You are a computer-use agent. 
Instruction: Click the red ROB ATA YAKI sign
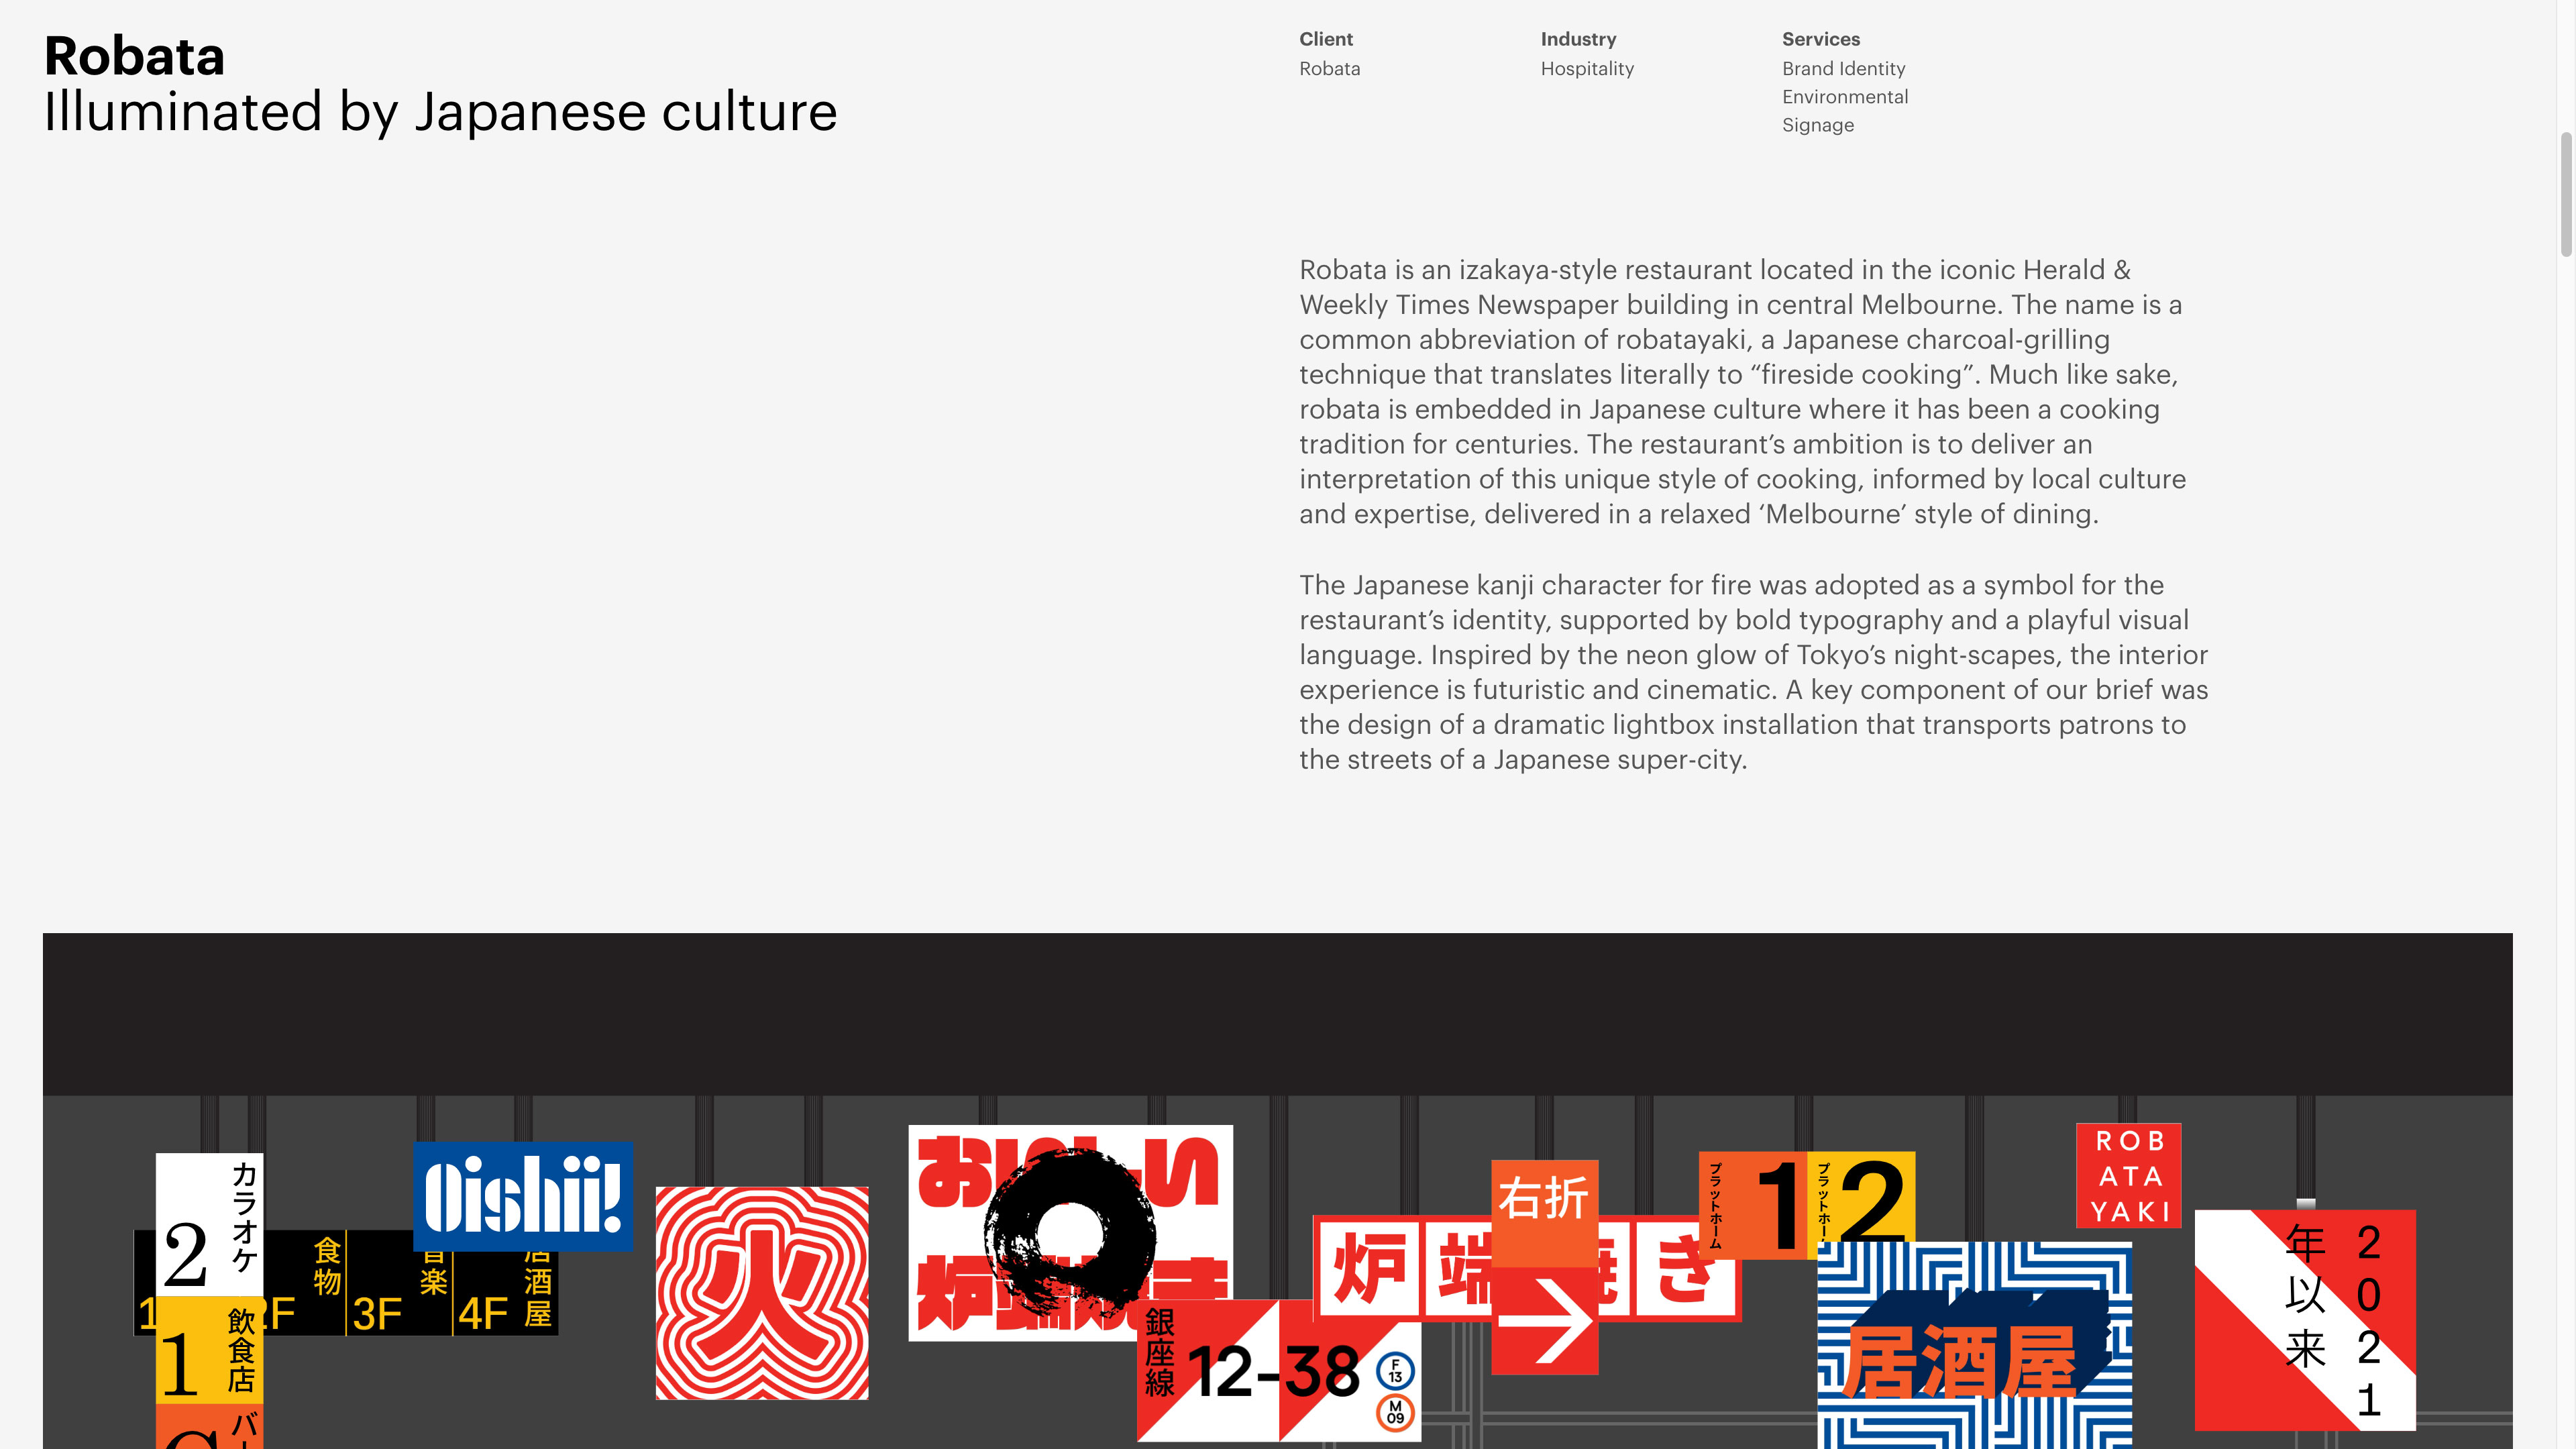pyautogui.click(x=2128, y=1175)
